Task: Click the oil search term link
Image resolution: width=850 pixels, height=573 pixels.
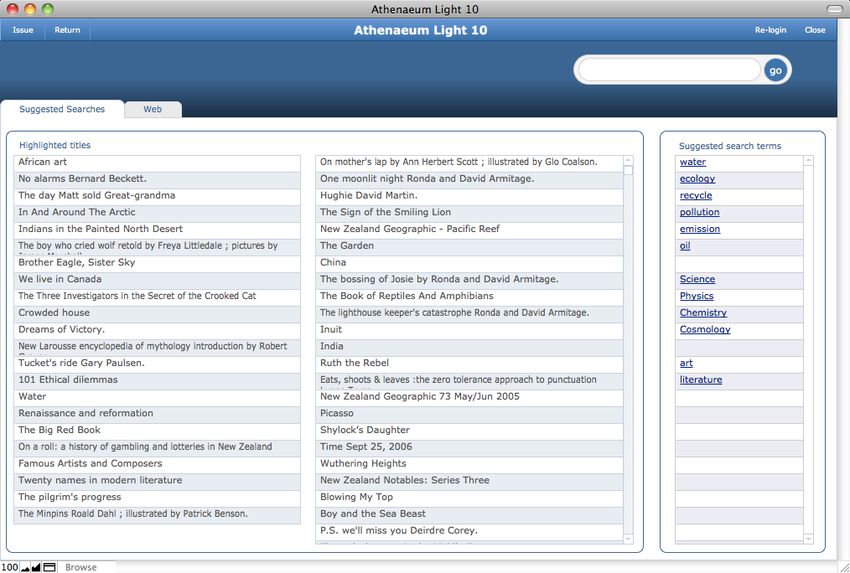Action: click(x=685, y=246)
